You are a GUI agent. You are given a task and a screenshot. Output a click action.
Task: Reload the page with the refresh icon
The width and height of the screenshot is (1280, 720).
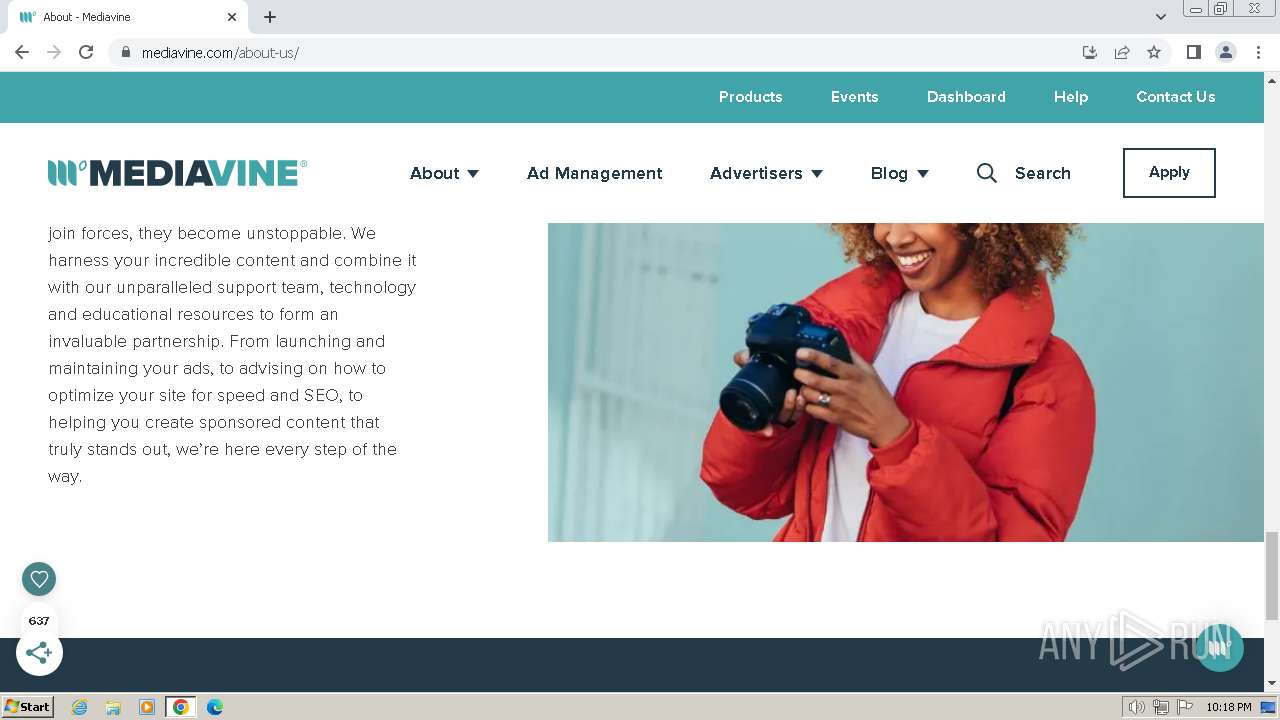click(86, 52)
